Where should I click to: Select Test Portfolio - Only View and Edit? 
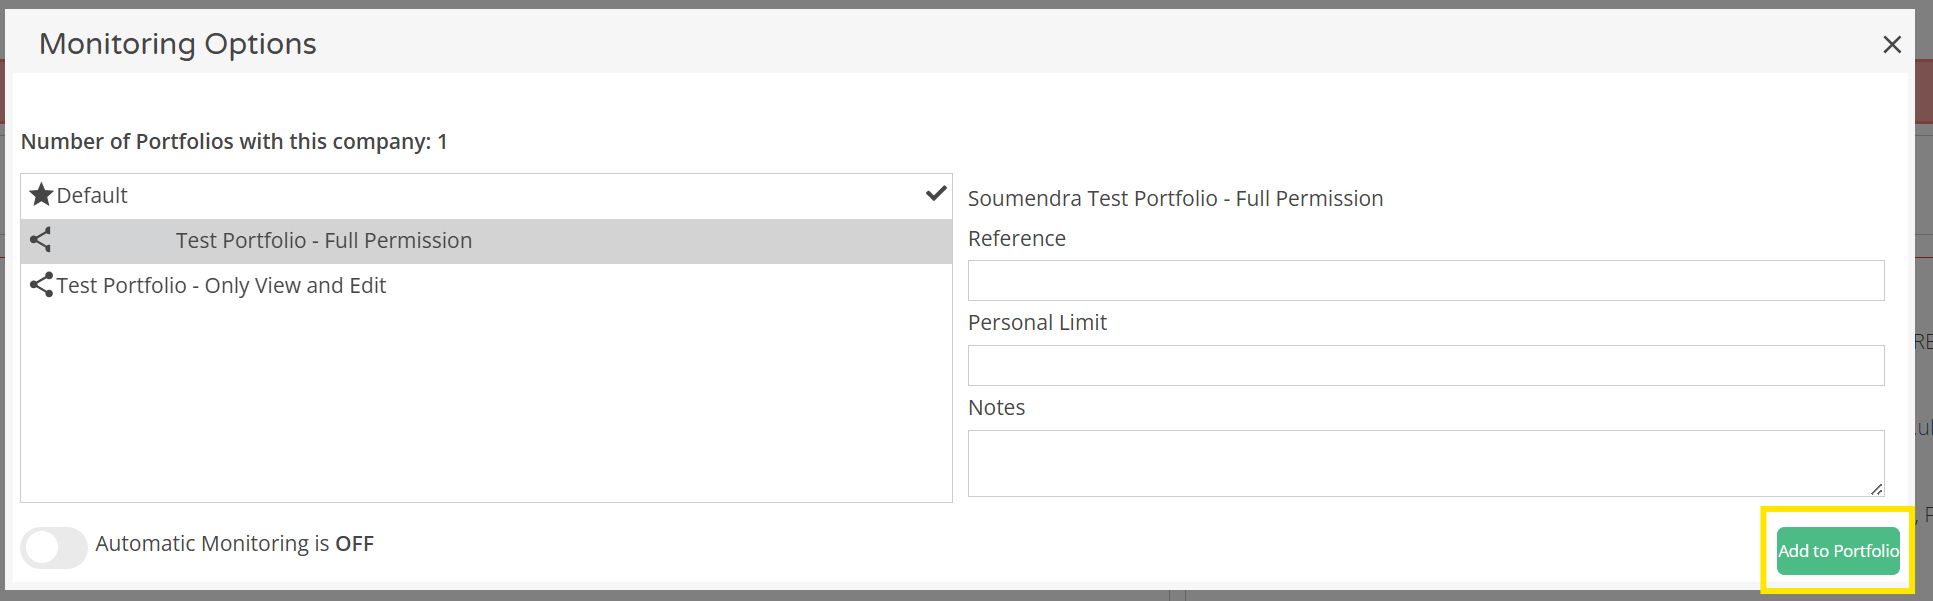coord(221,286)
